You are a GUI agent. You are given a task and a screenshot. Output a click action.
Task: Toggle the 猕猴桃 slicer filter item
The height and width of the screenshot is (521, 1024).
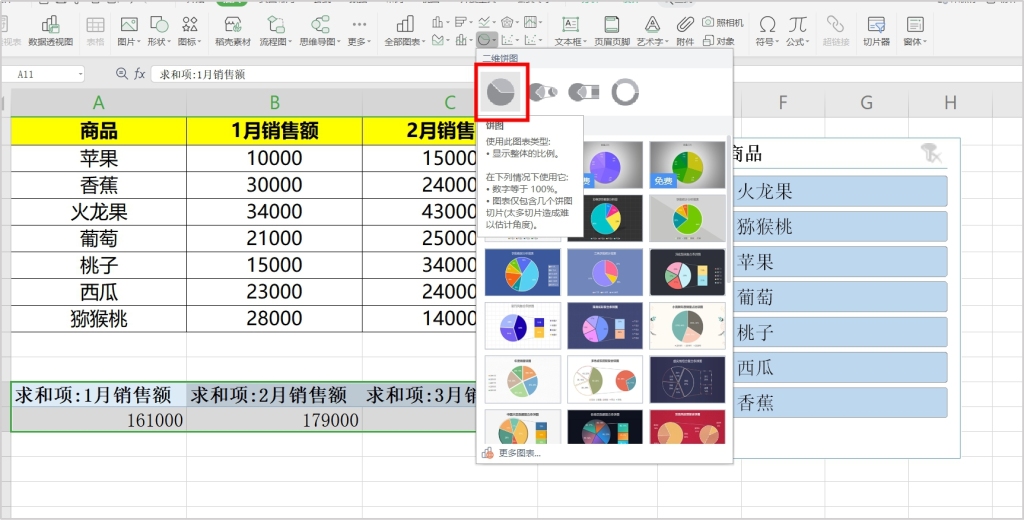pos(840,226)
